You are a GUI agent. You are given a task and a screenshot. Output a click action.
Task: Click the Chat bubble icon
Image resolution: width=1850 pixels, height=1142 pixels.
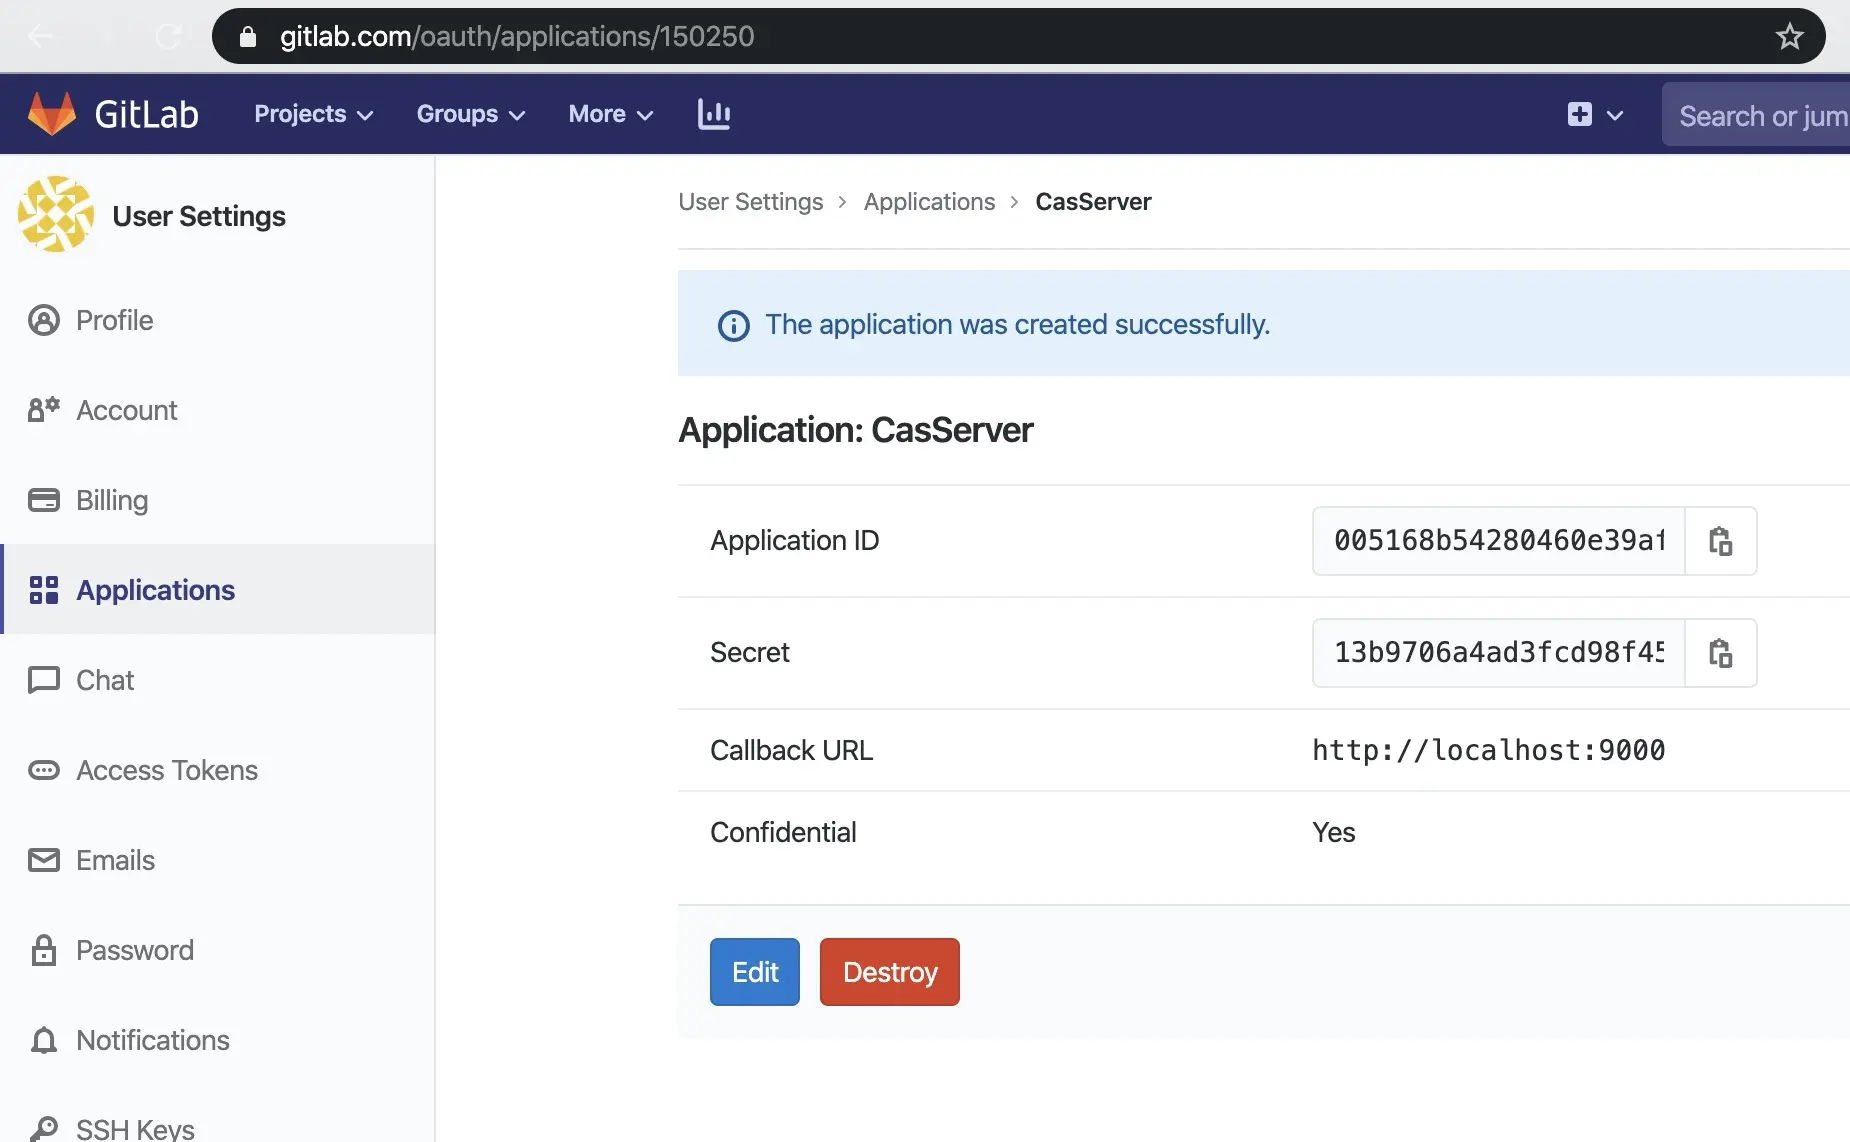(43, 680)
